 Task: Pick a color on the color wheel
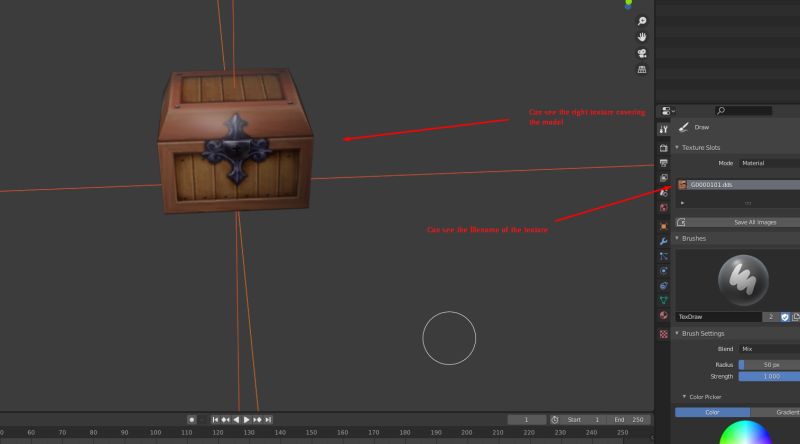pos(745,433)
